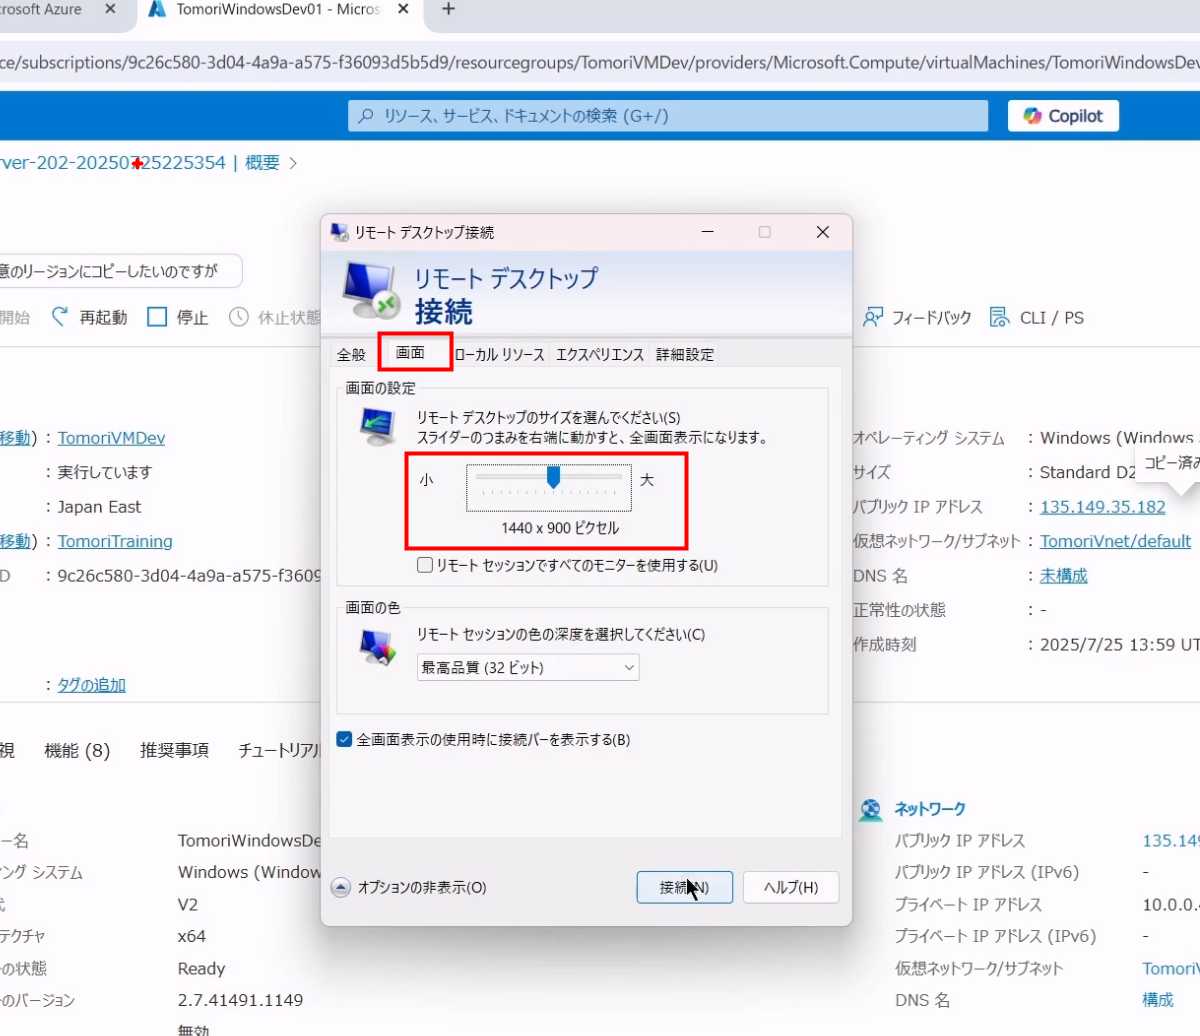Open the public IP address 135.149.35.182 link
1200x1036 pixels.
coord(1102,507)
